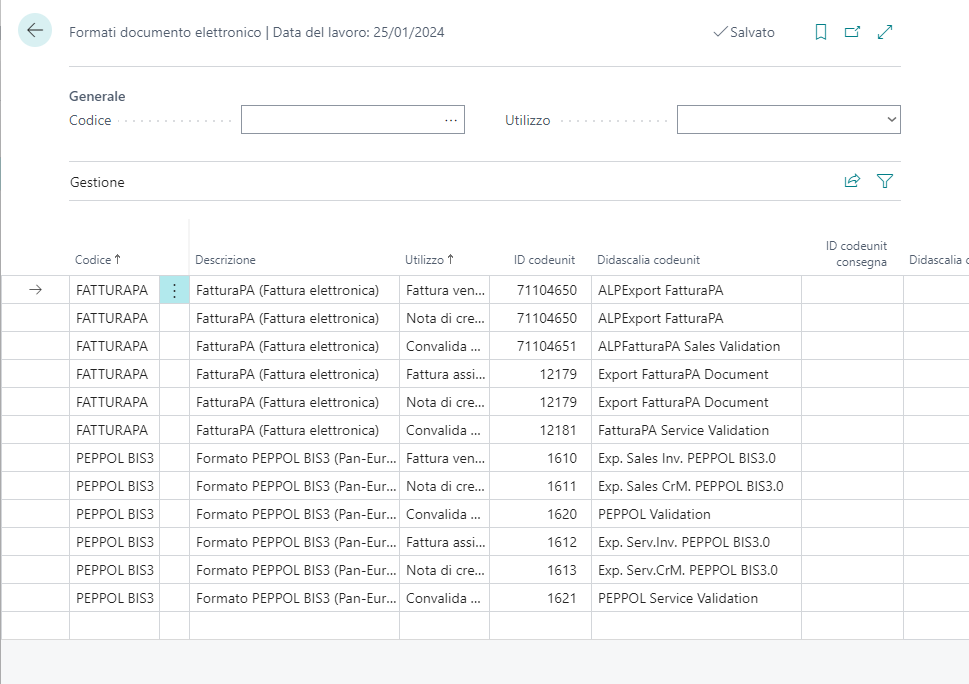Select the PEPPOL Validation codeunit cell
This screenshot has width=969, height=684.
(x=654, y=515)
